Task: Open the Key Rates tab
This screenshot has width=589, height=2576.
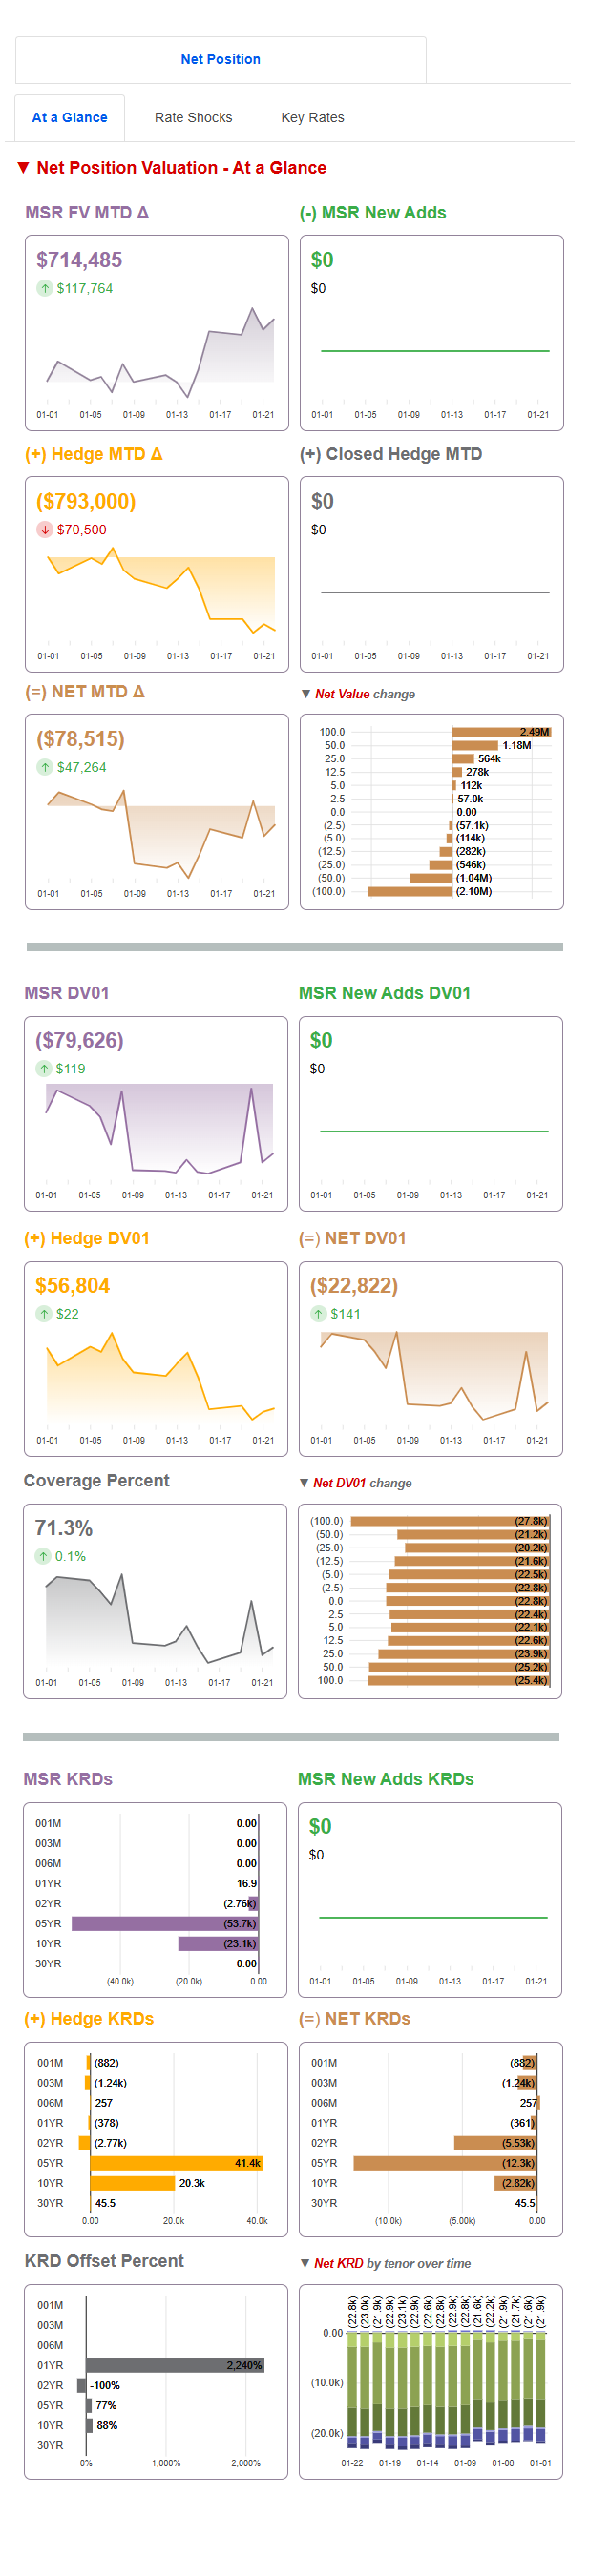Action: pos(311,117)
